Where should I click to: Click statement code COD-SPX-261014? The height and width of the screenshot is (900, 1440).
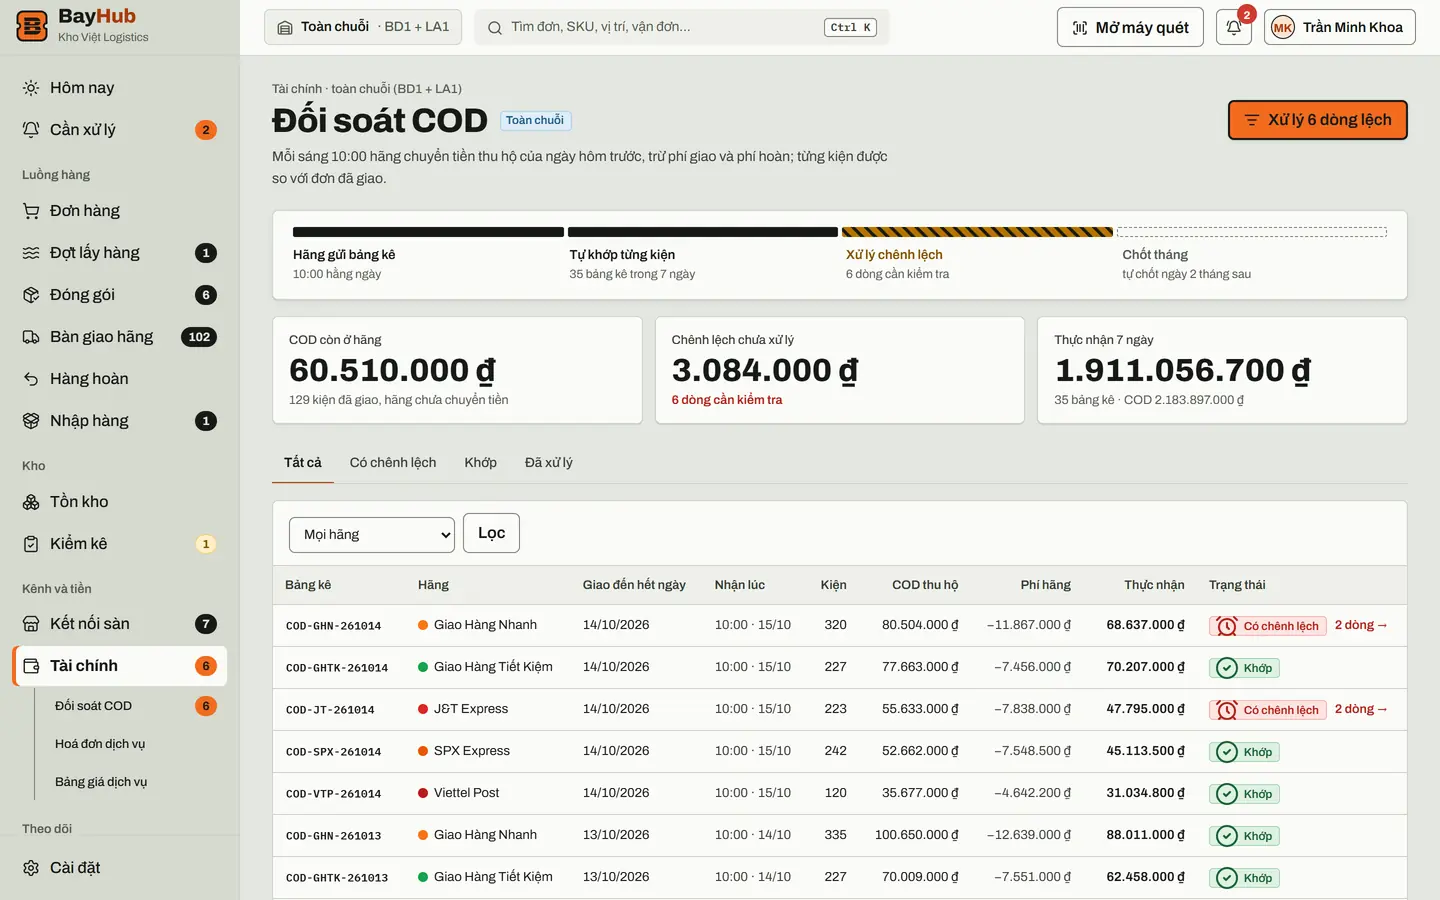tap(333, 752)
